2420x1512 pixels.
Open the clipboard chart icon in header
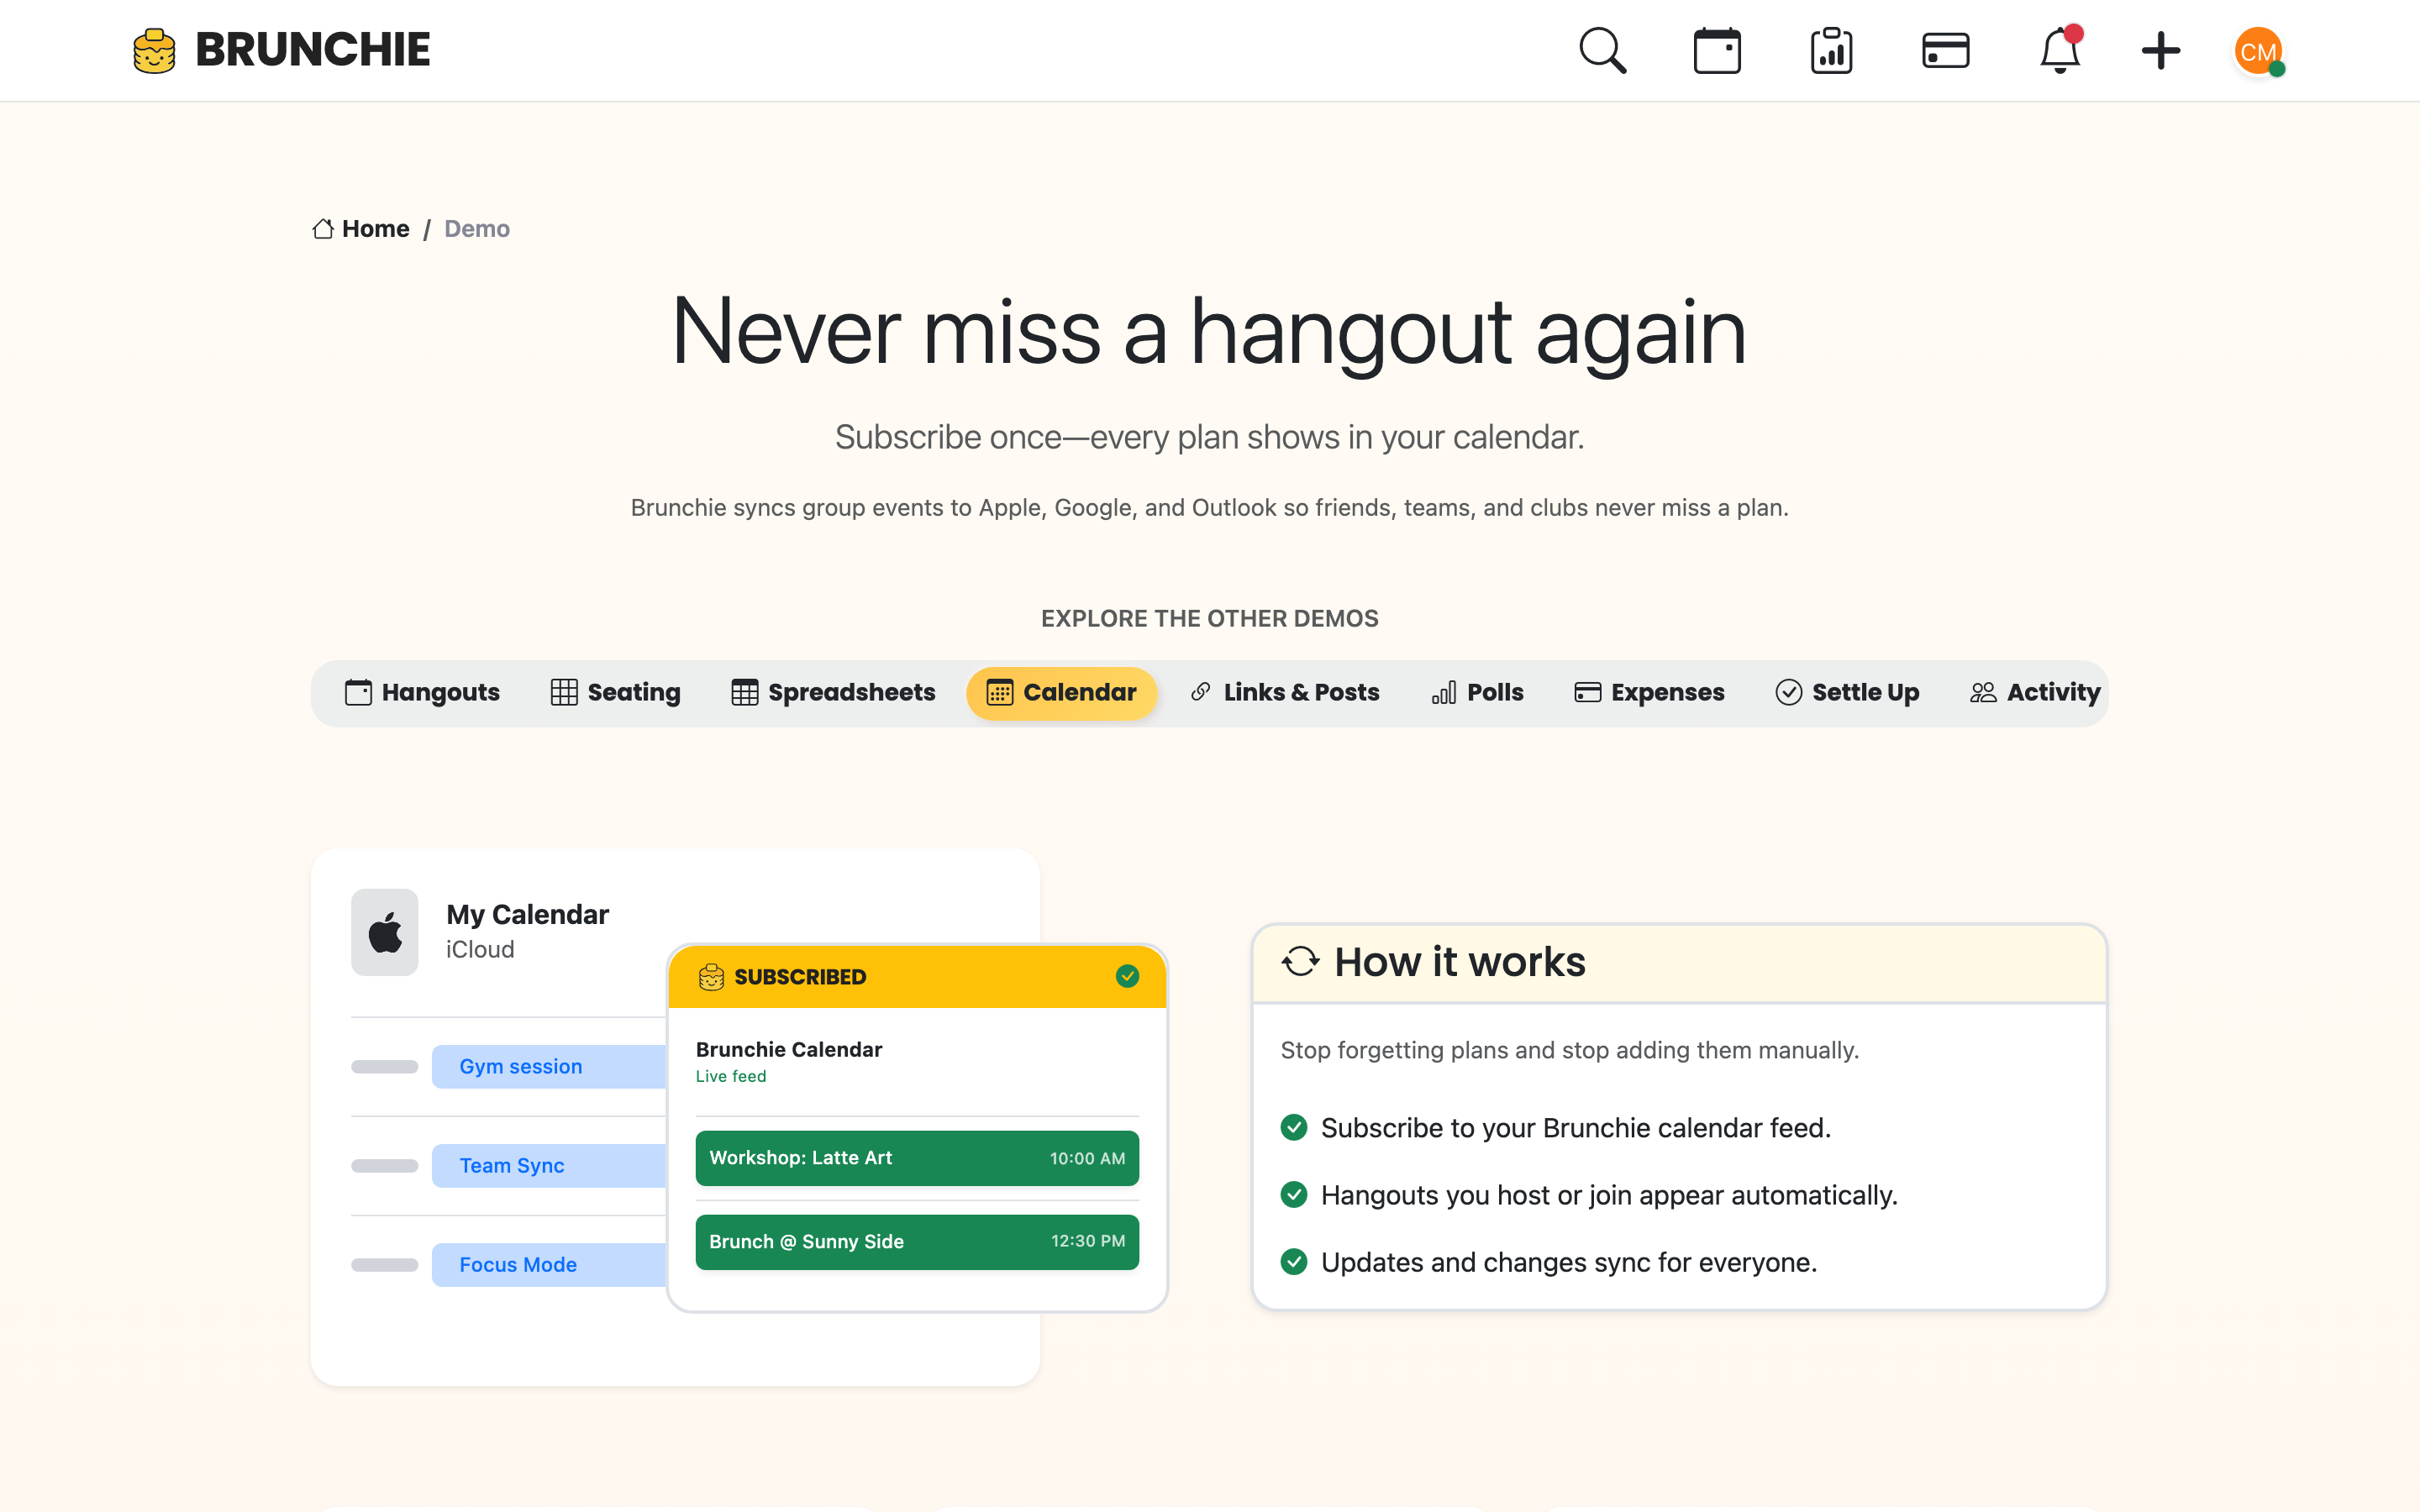(x=1831, y=50)
